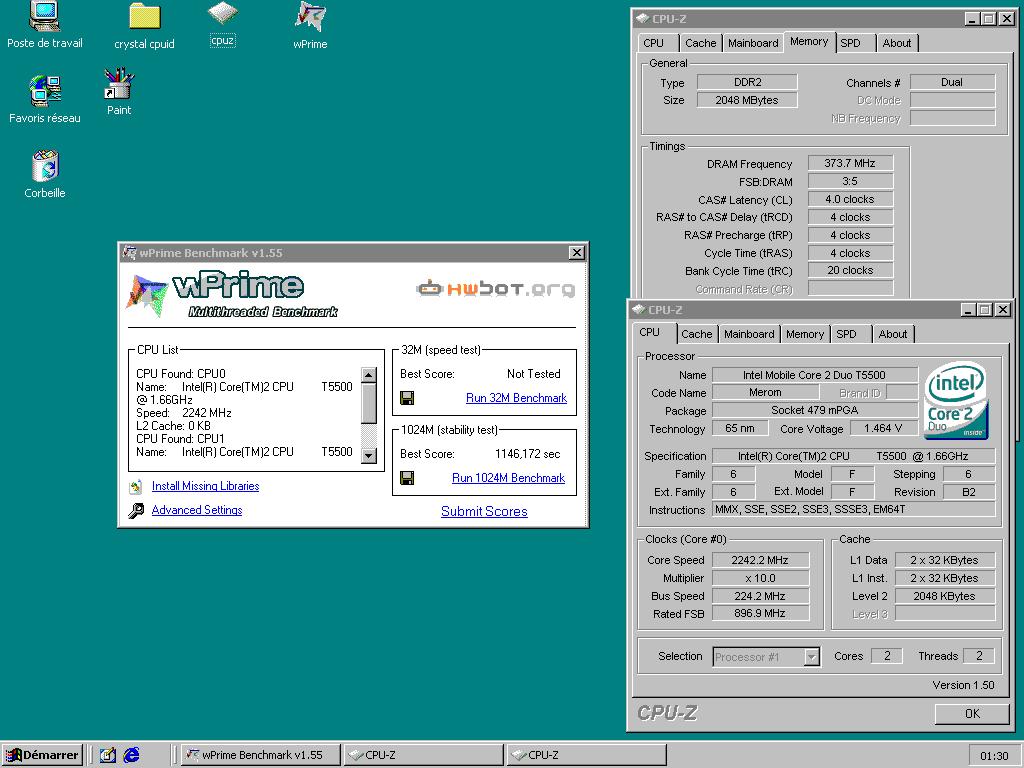The height and width of the screenshot is (768, 1024).
Task: Open Advanced Settings link
Action: pos(197,510)
